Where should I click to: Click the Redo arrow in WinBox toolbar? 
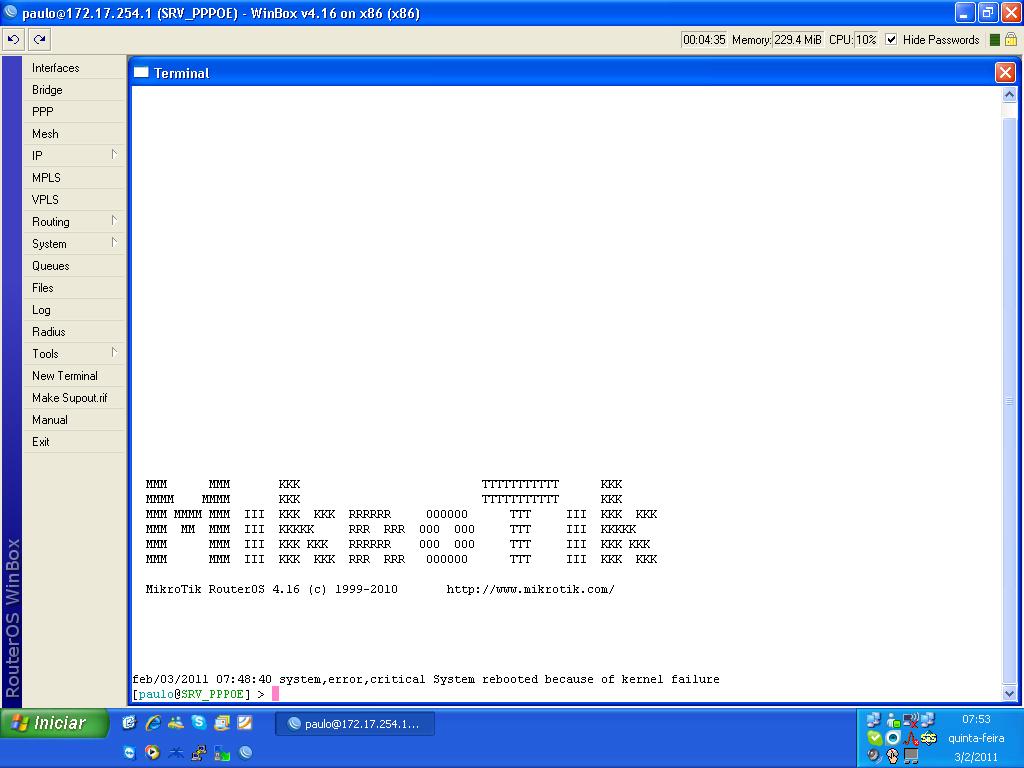40,39
